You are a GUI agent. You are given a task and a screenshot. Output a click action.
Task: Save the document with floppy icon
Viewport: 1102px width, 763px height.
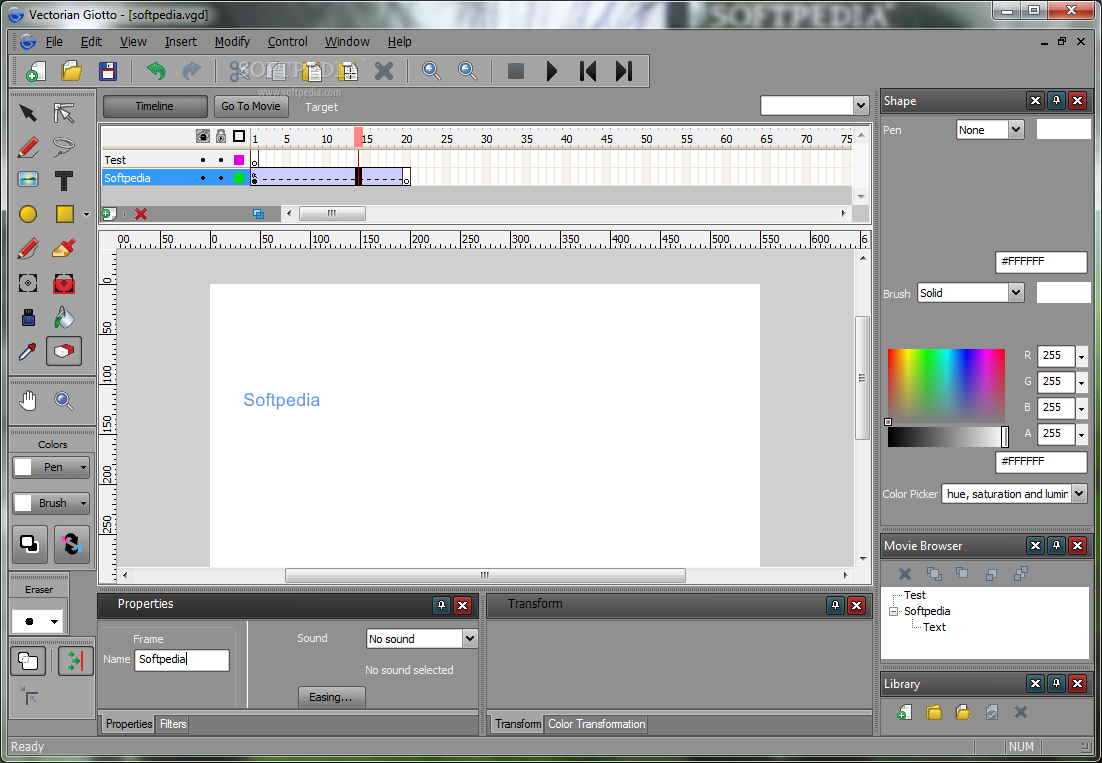coord(108,71)
